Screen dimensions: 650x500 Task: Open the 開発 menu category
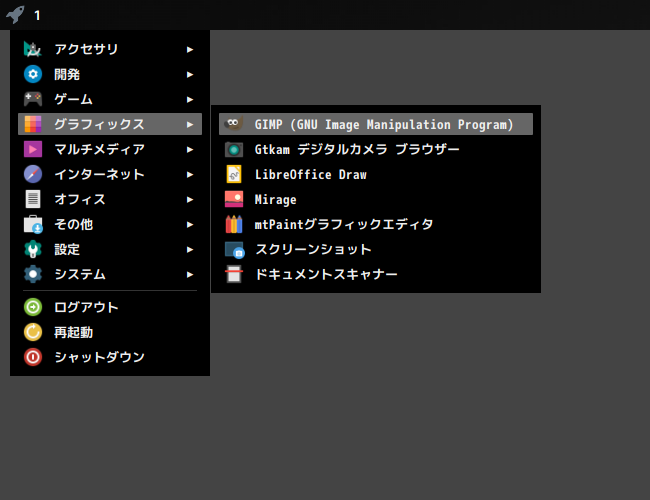(x=110, y=74)
